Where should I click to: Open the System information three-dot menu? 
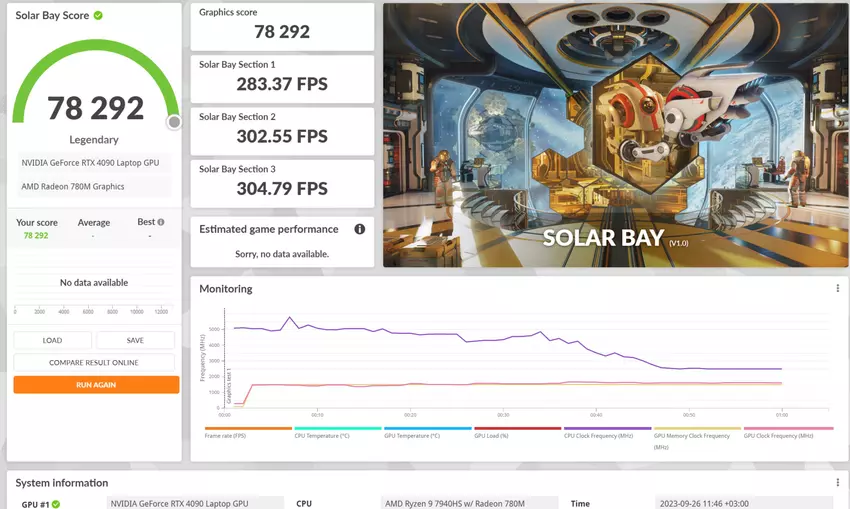[837, 483]
